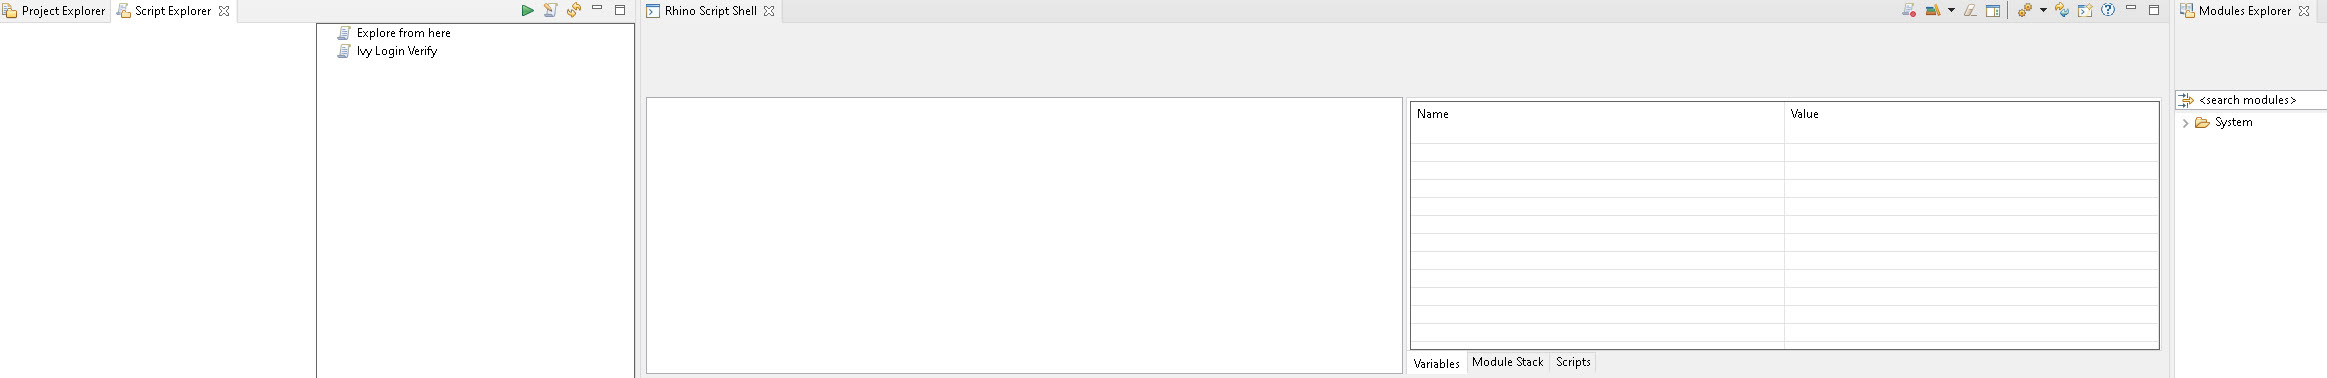The image size is (2327, 378).
Task: Refresh the Script Explorer with yellow arrows icon
Action: pyautogui.click(x=574, y=10)
